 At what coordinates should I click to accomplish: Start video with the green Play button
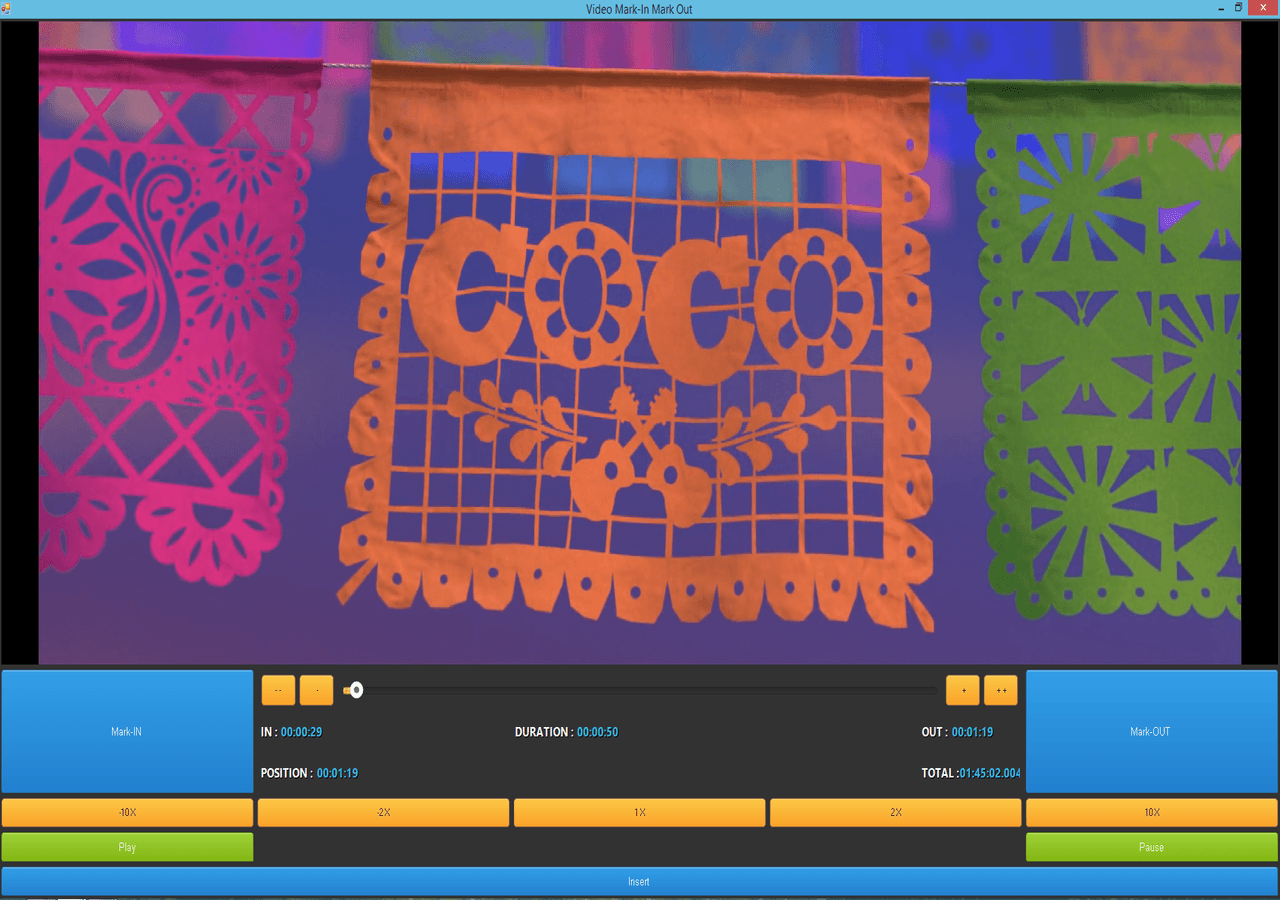point(127,847)
